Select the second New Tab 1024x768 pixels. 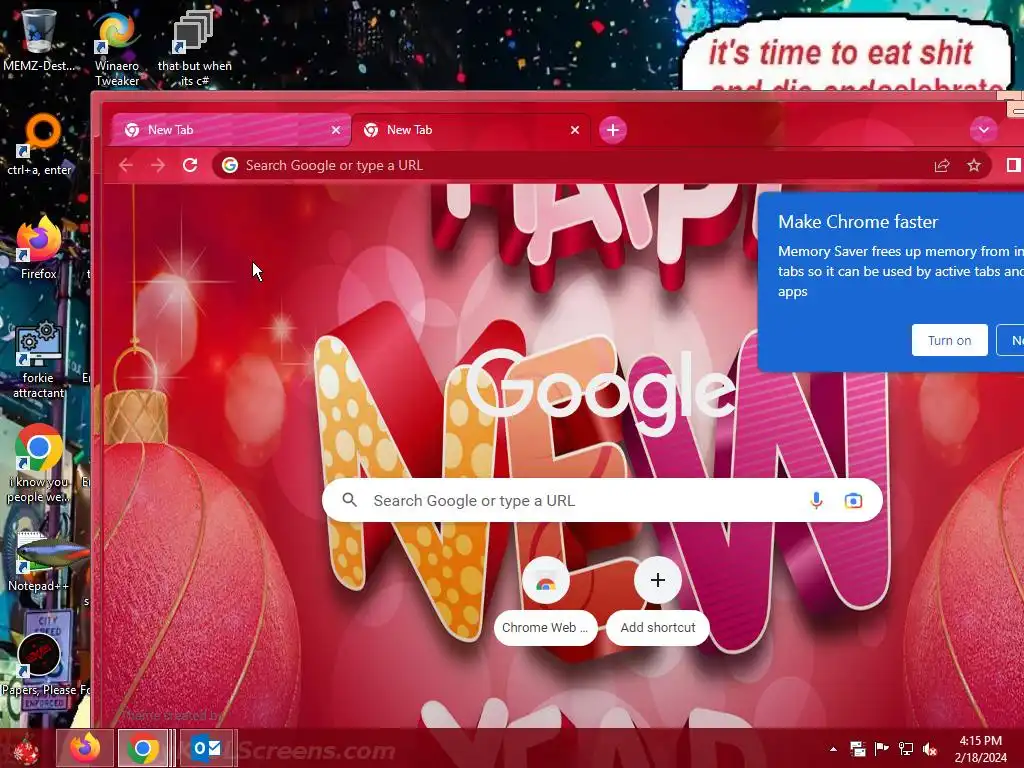470,130
